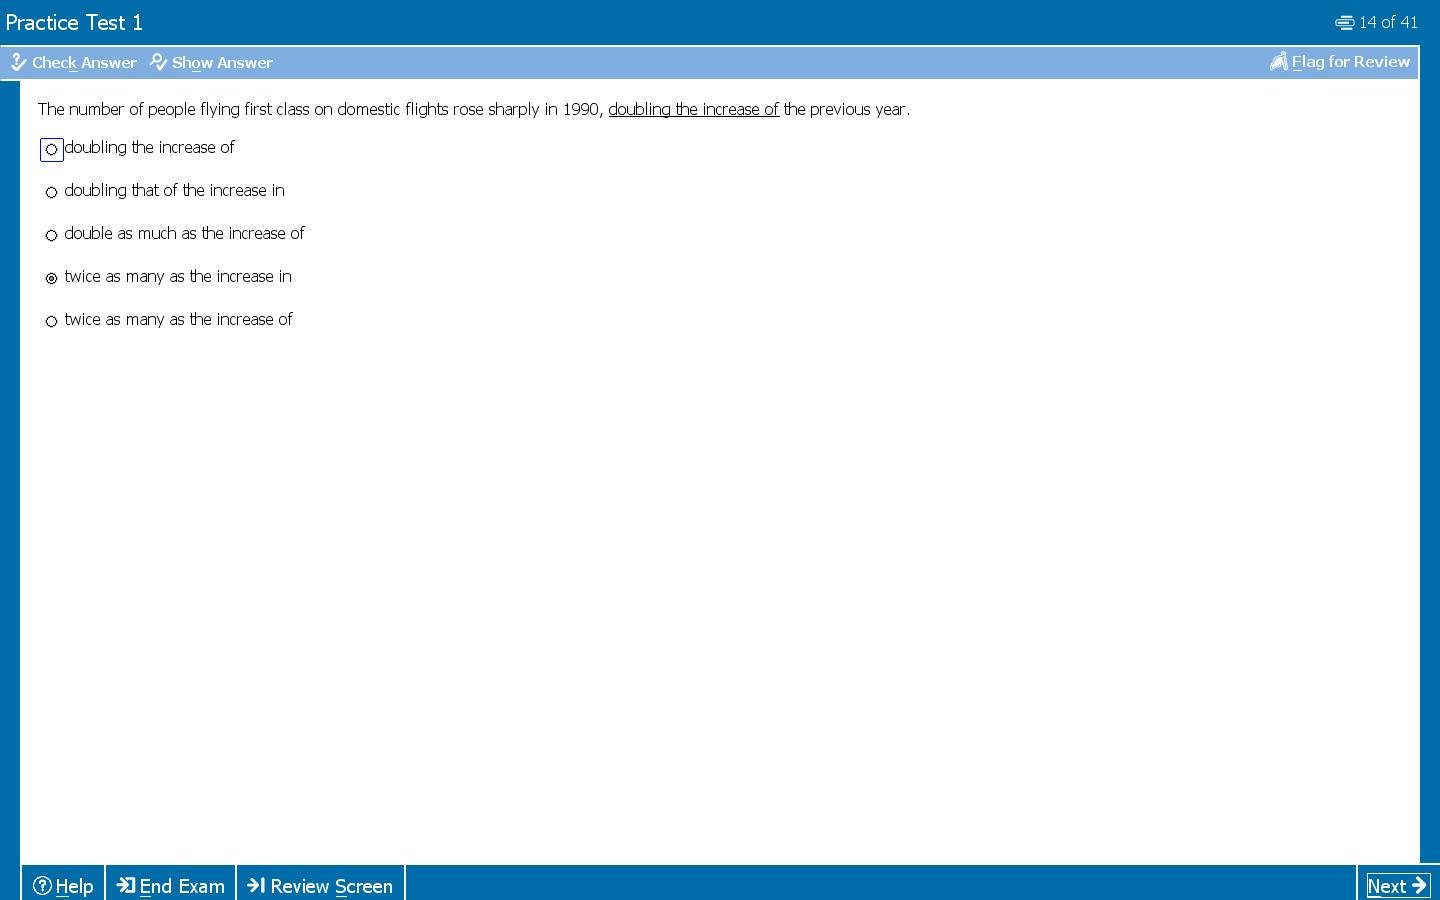Click the Show Answer icon
Viewport: 1440px width, 900px height.
pos(158,62)
